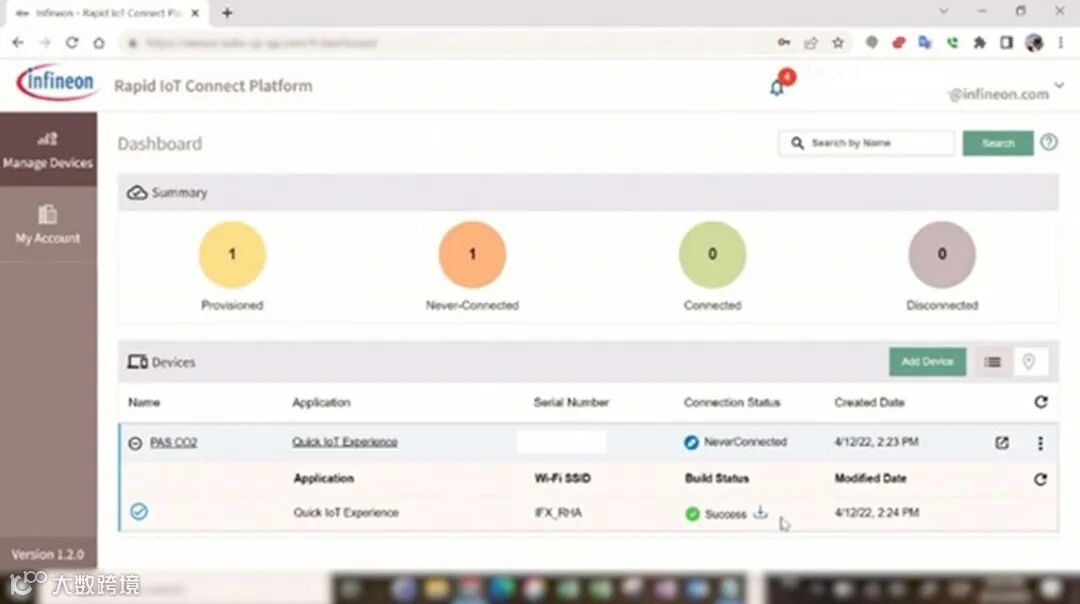
Task: Select the yellow Provisioned summary circle
Action: (232, 254)
